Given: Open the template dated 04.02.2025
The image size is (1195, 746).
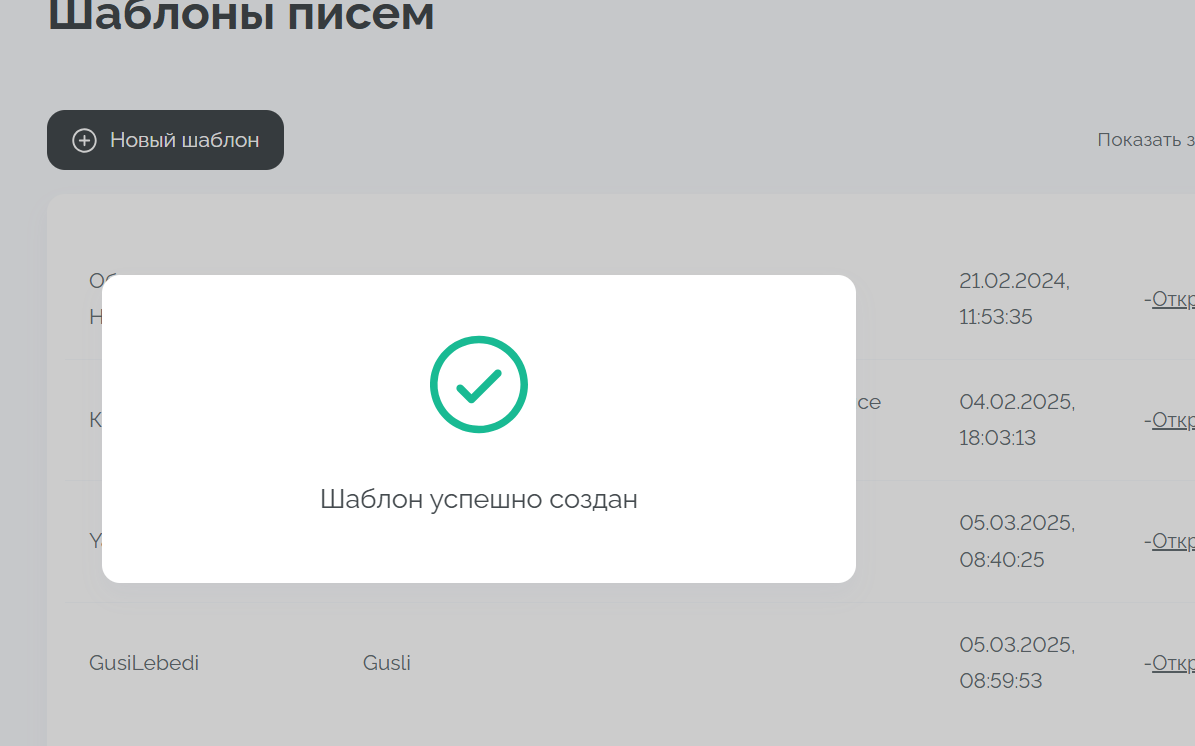Looking at the screenshot, I should tap(1173, 420).
